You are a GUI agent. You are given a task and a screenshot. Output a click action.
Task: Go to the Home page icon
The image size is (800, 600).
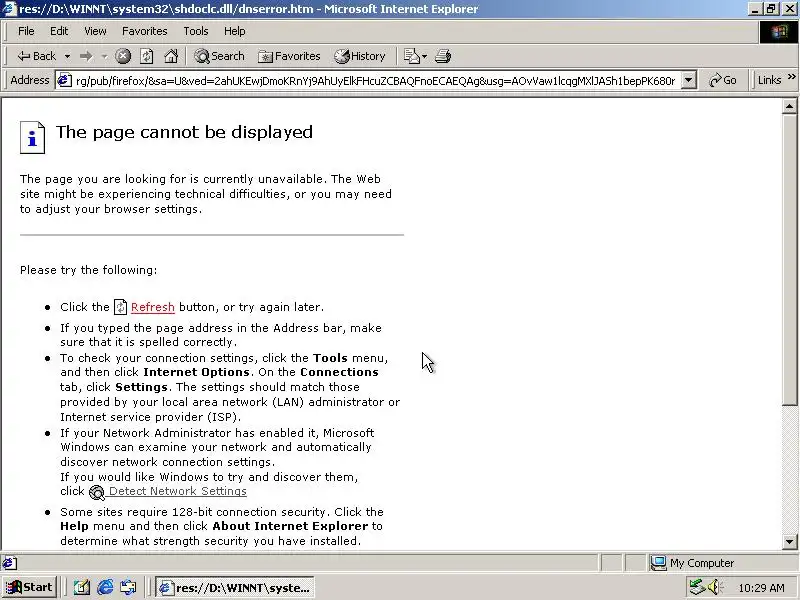tap(170, 56)
